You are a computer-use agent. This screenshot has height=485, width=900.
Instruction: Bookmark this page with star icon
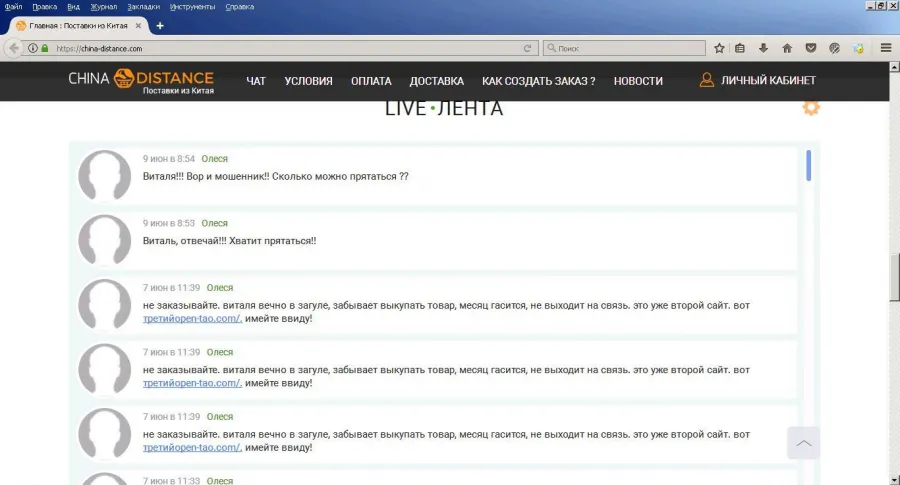tap(719, 48)
